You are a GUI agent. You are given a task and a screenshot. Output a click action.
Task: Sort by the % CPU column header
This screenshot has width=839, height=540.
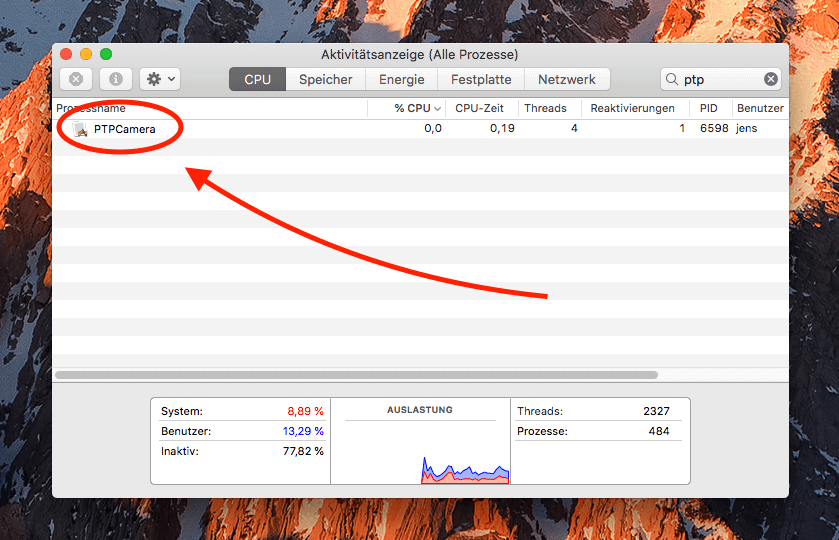[x=407, y=108]
